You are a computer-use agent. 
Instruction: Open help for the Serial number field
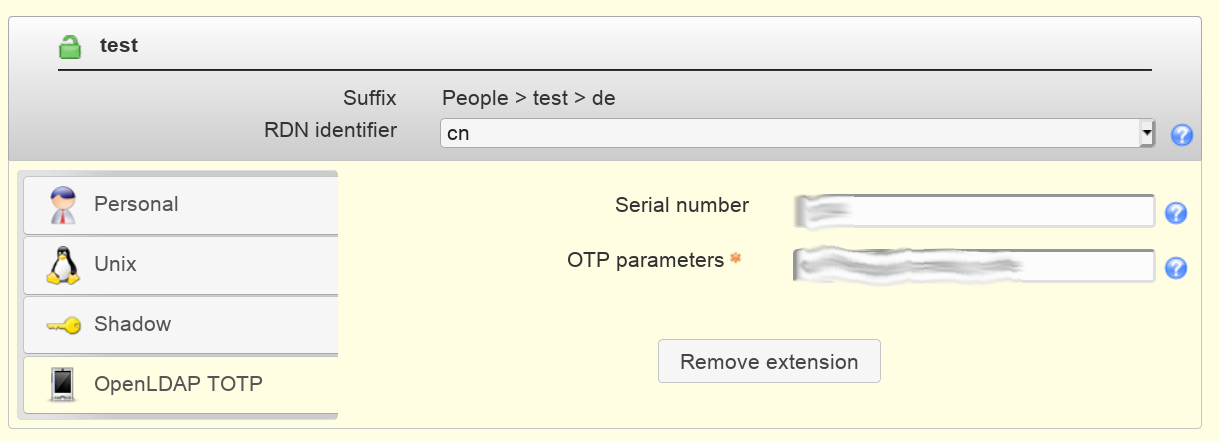pyautogui.click(x=1176, y=213)
